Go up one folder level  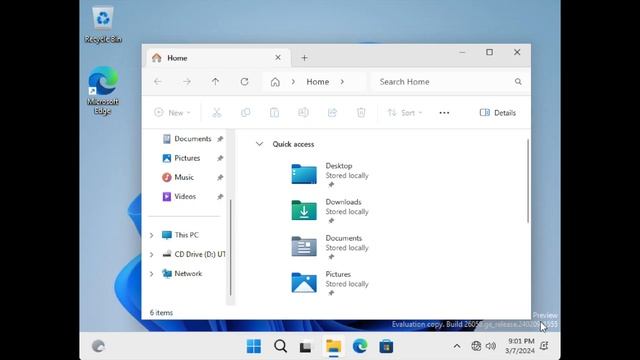point(216,82)
